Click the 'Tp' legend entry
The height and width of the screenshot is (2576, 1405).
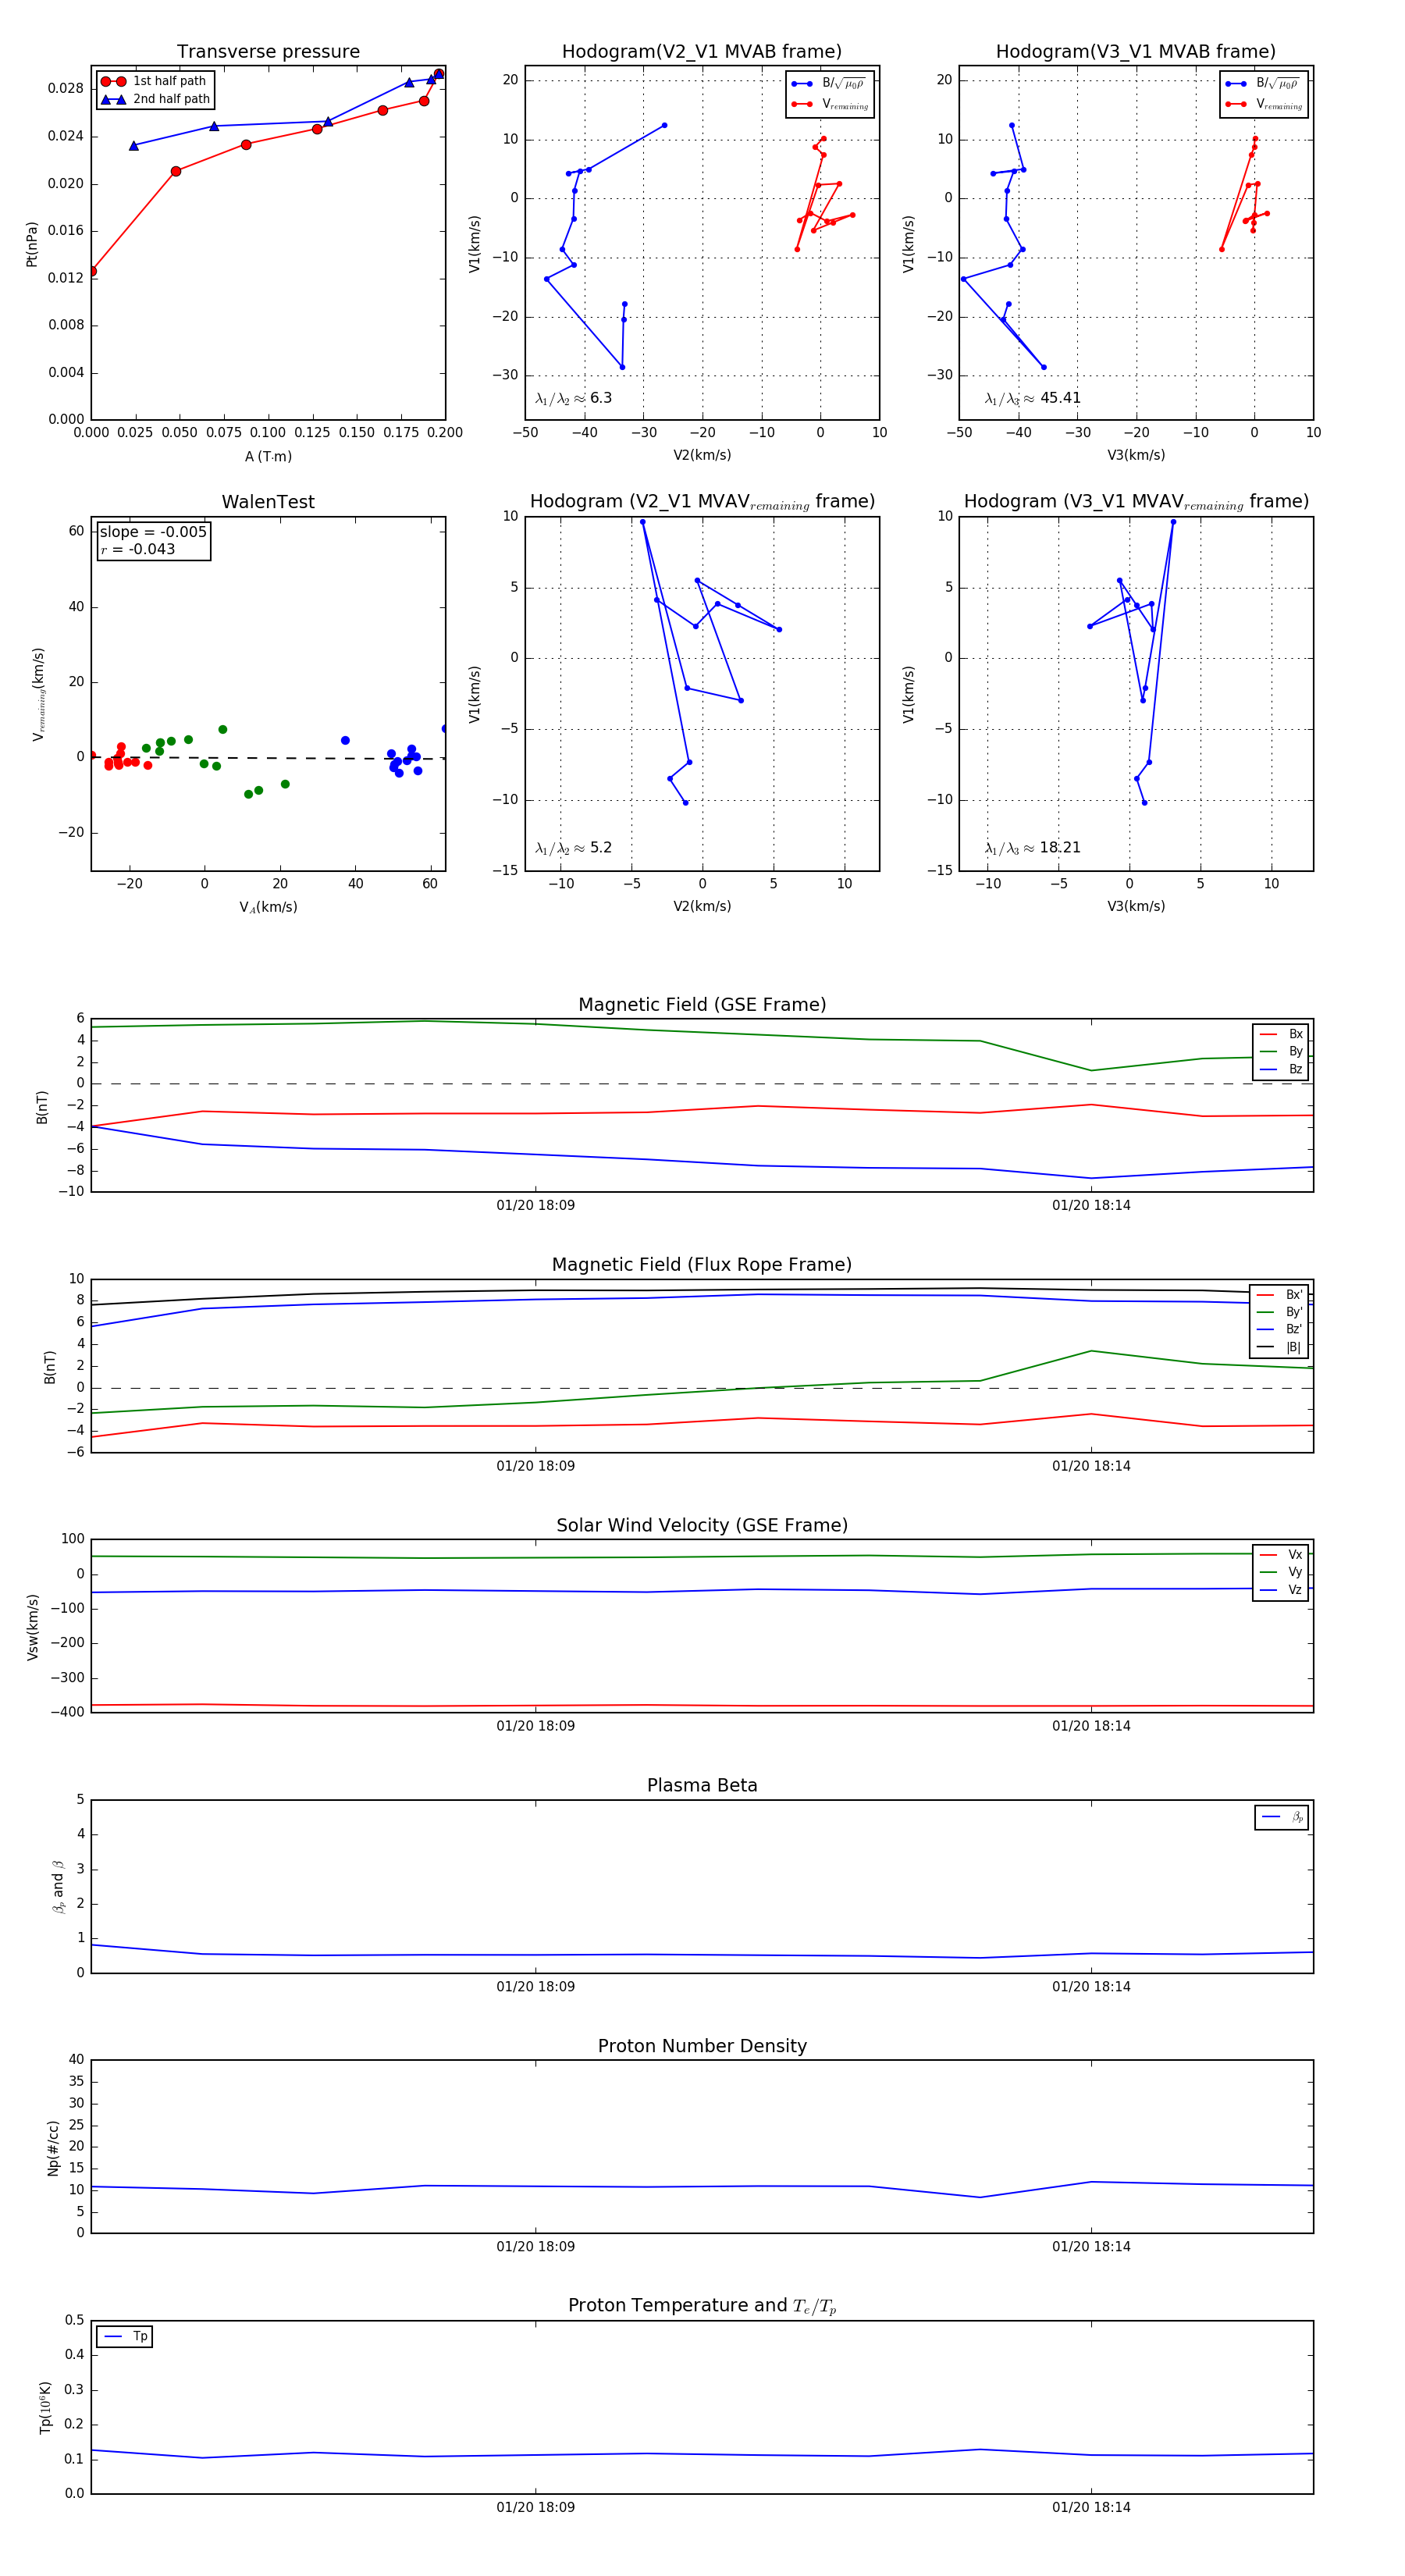[125, 2336]
